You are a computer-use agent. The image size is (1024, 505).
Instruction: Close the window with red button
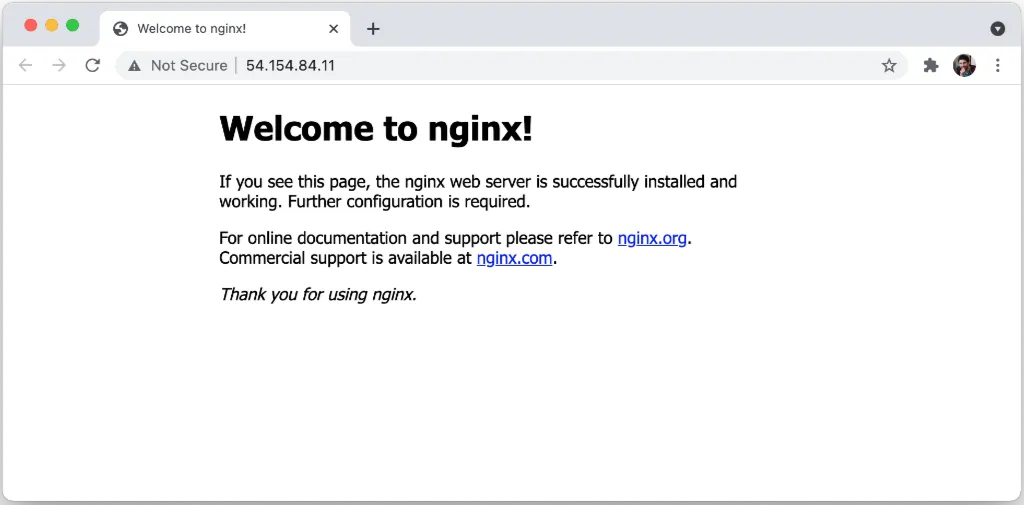(31, 25)
